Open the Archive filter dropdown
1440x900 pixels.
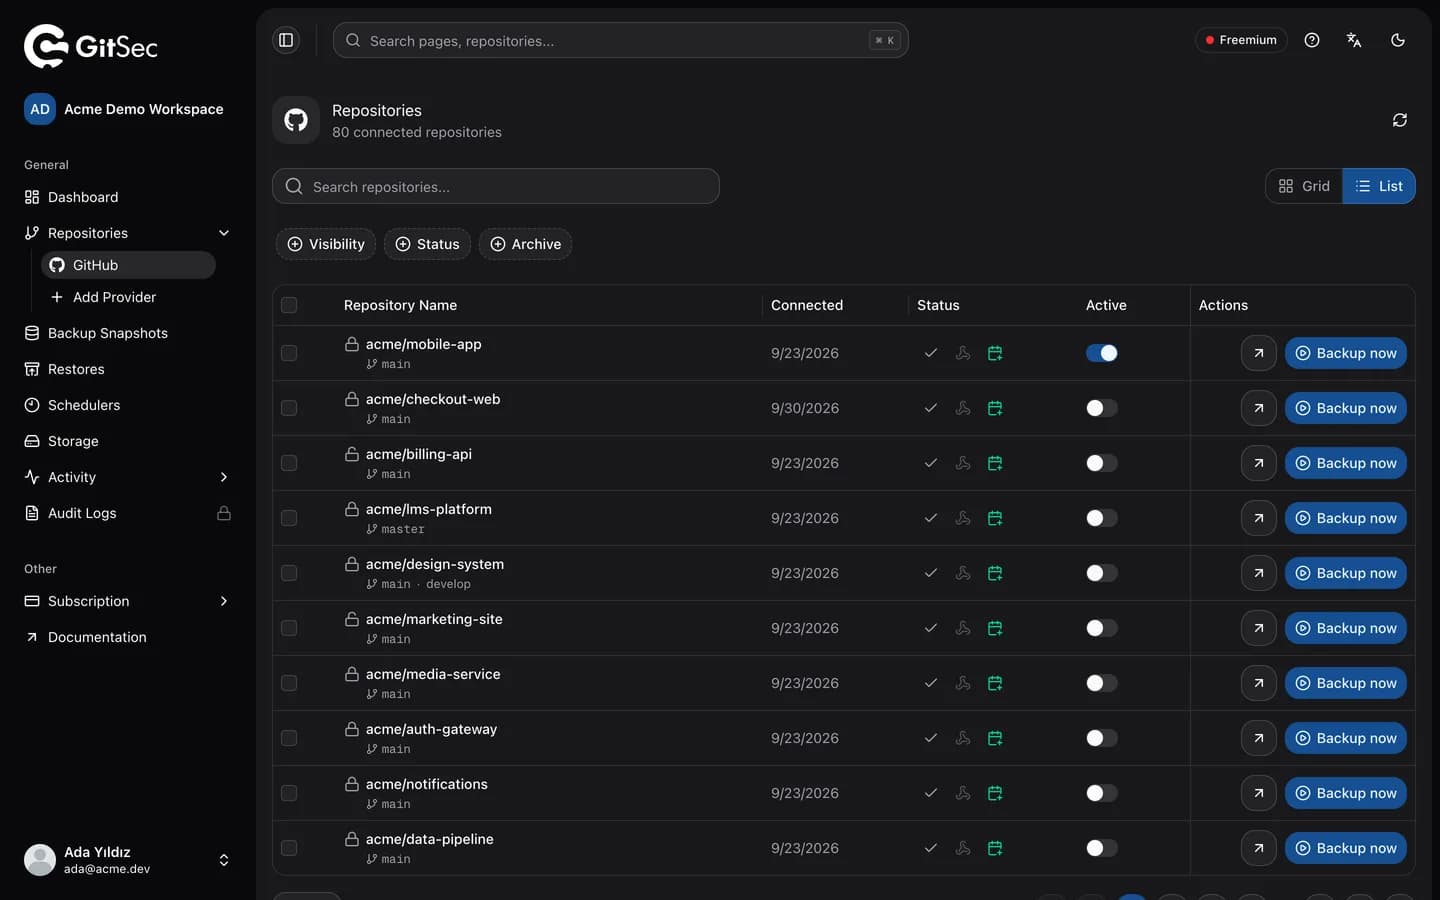coord(525,244)
